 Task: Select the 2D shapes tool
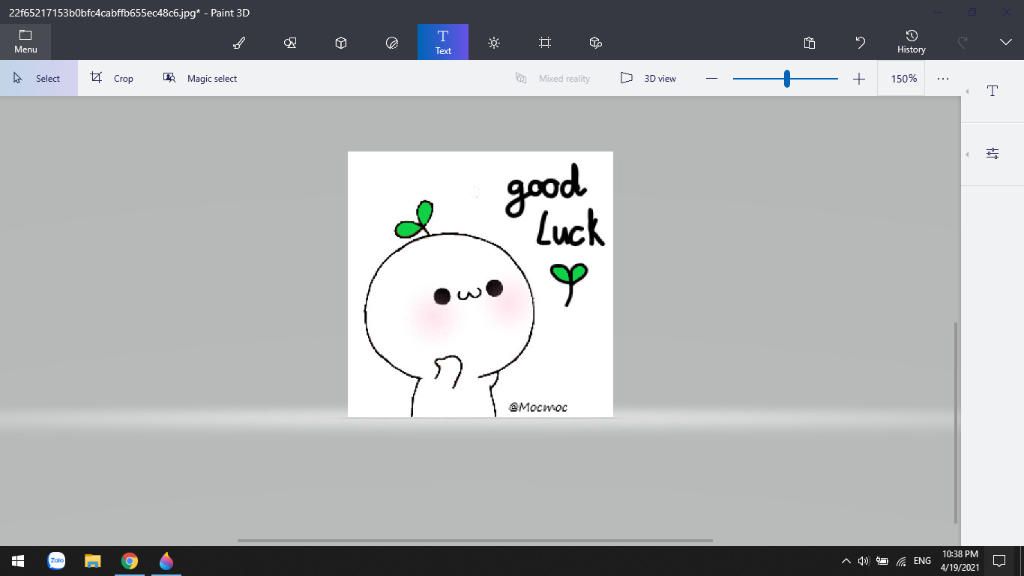click(290, 42)
